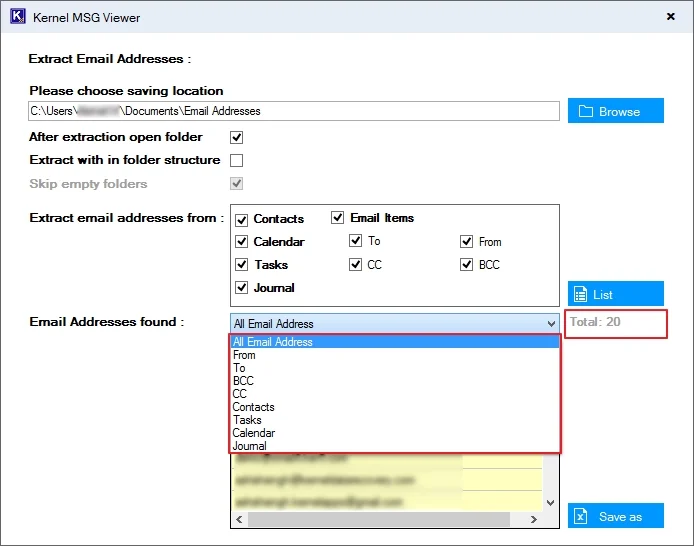The width and height of the screenshot is (694, 546).
Task: Click the horizontal scrollbar right arrow
Action: [x=534, y=519]
